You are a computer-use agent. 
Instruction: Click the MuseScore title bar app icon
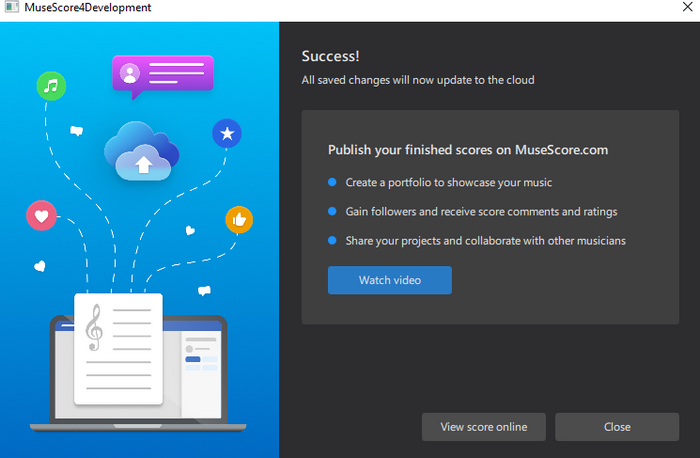[10, 8]
